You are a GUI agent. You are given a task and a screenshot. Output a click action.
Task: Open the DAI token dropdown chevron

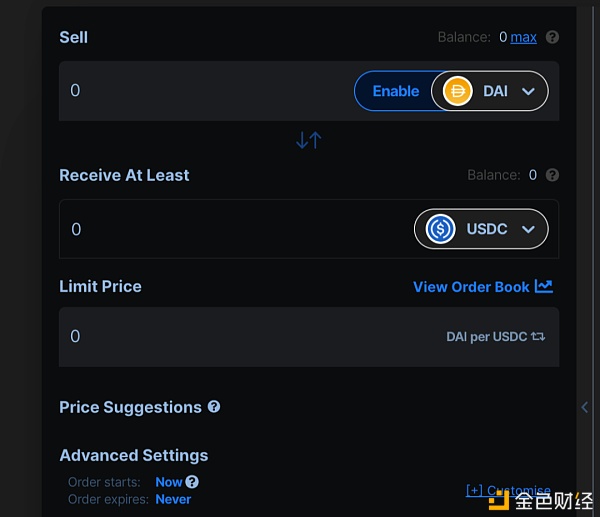click(529, 91)
